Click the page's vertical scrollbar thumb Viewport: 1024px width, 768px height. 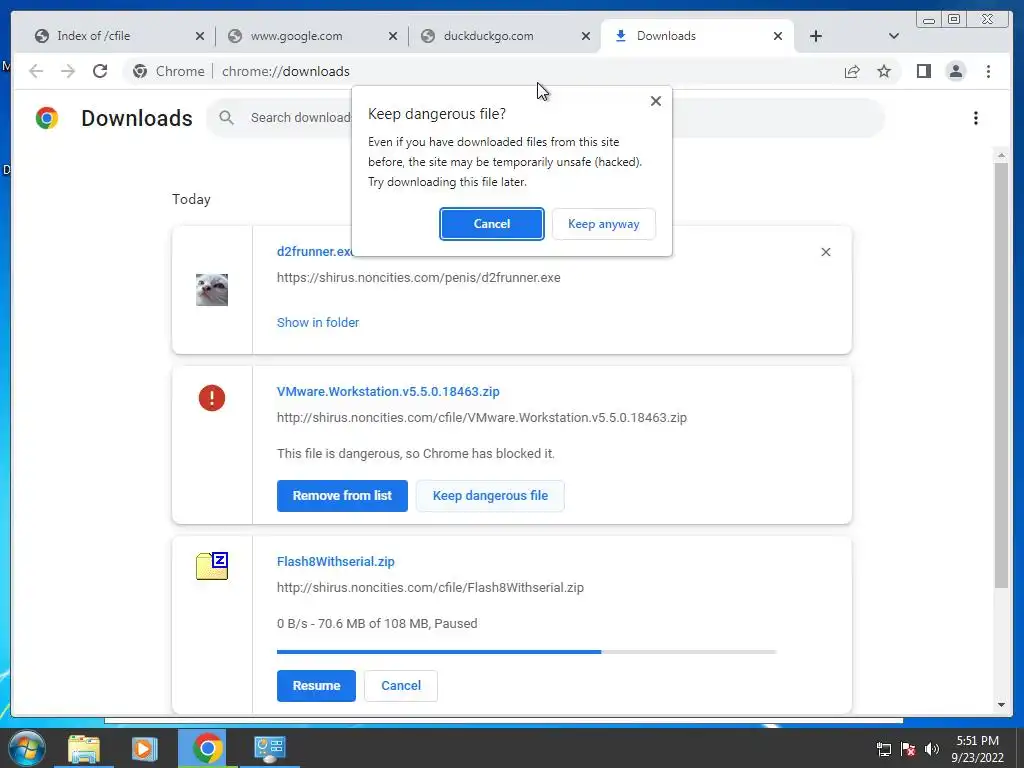click(x=1001, y=376)
